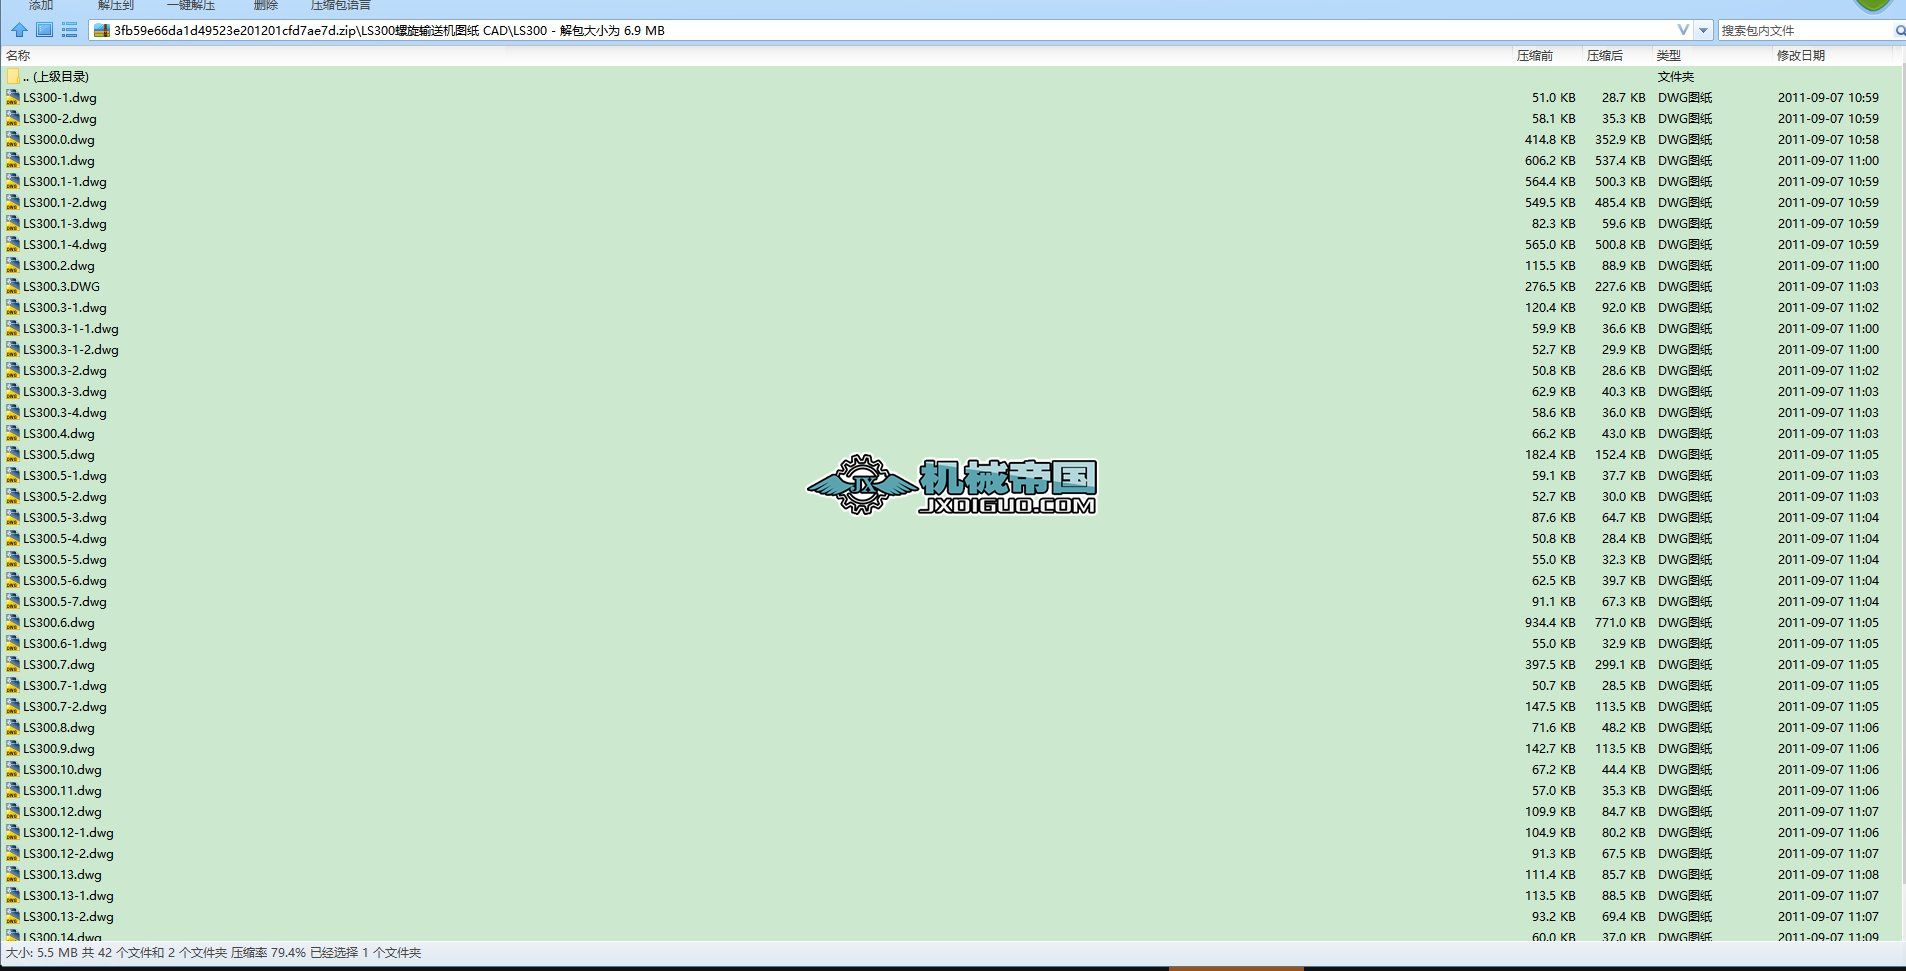This screenshot has height=971, width=1906.
Task: Click the DWG file icon of LS300.3-4.dwg
Action: (12, 413)
